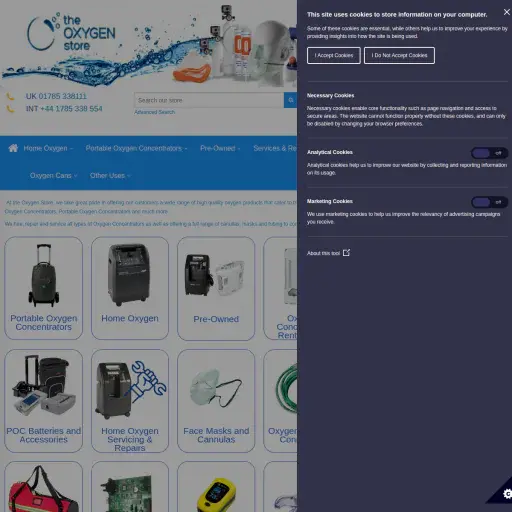Screen dimensions: 512x512
Task: Click the POC Batteries and Accessories title
Action: tap(44, 435)
